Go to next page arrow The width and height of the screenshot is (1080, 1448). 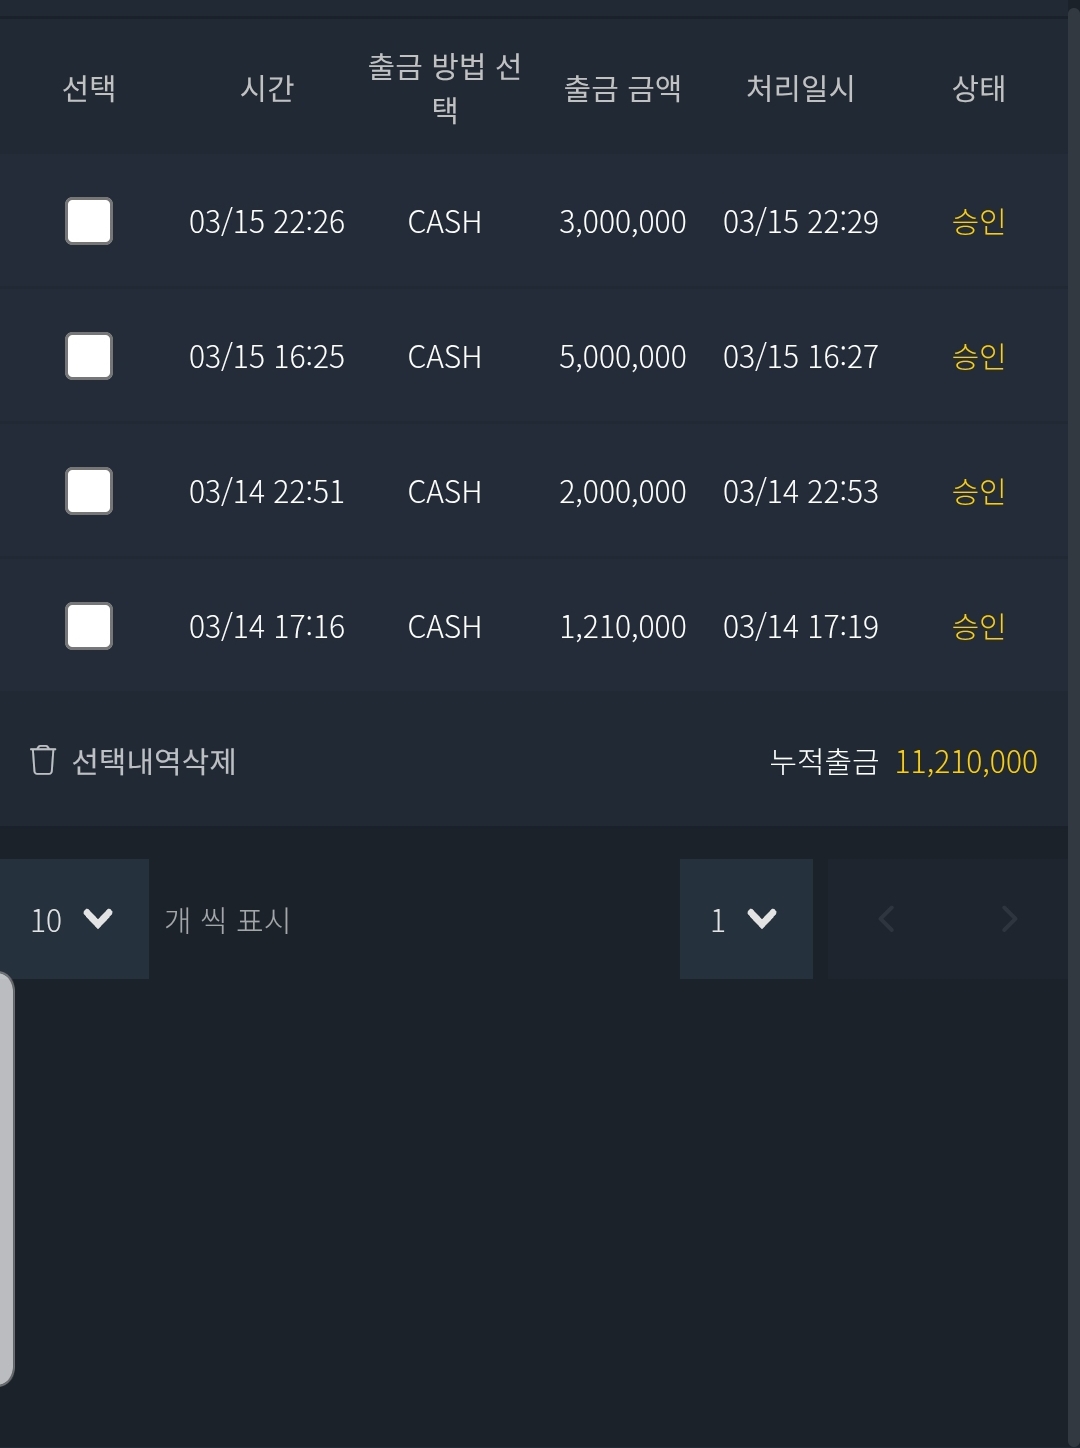click(x=1008, y=919)
